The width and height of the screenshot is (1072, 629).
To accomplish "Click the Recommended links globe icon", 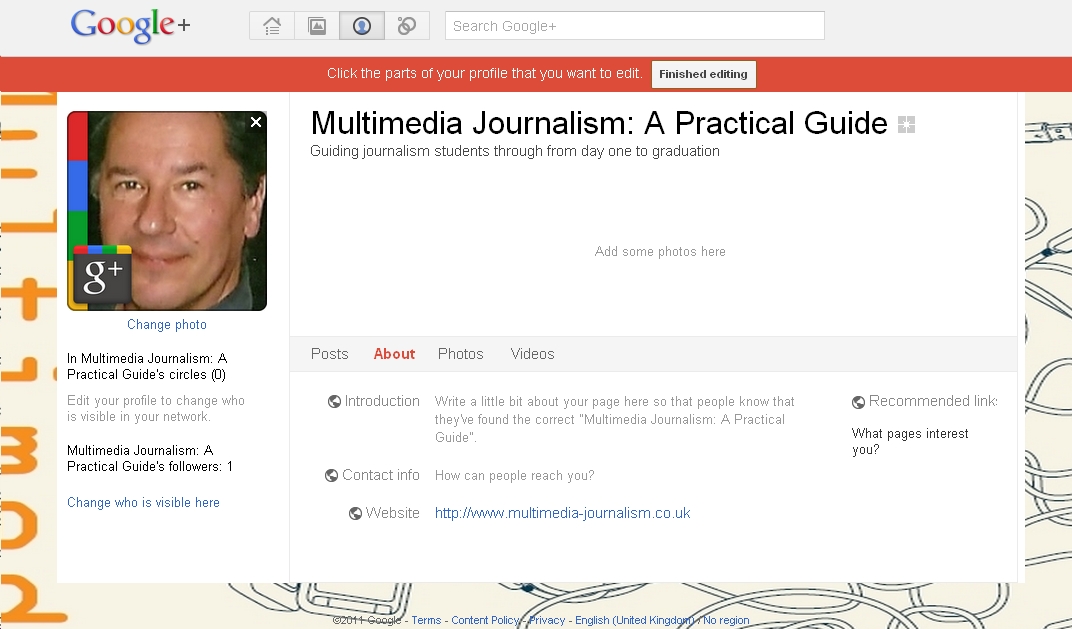I will [x=858, y=402].
